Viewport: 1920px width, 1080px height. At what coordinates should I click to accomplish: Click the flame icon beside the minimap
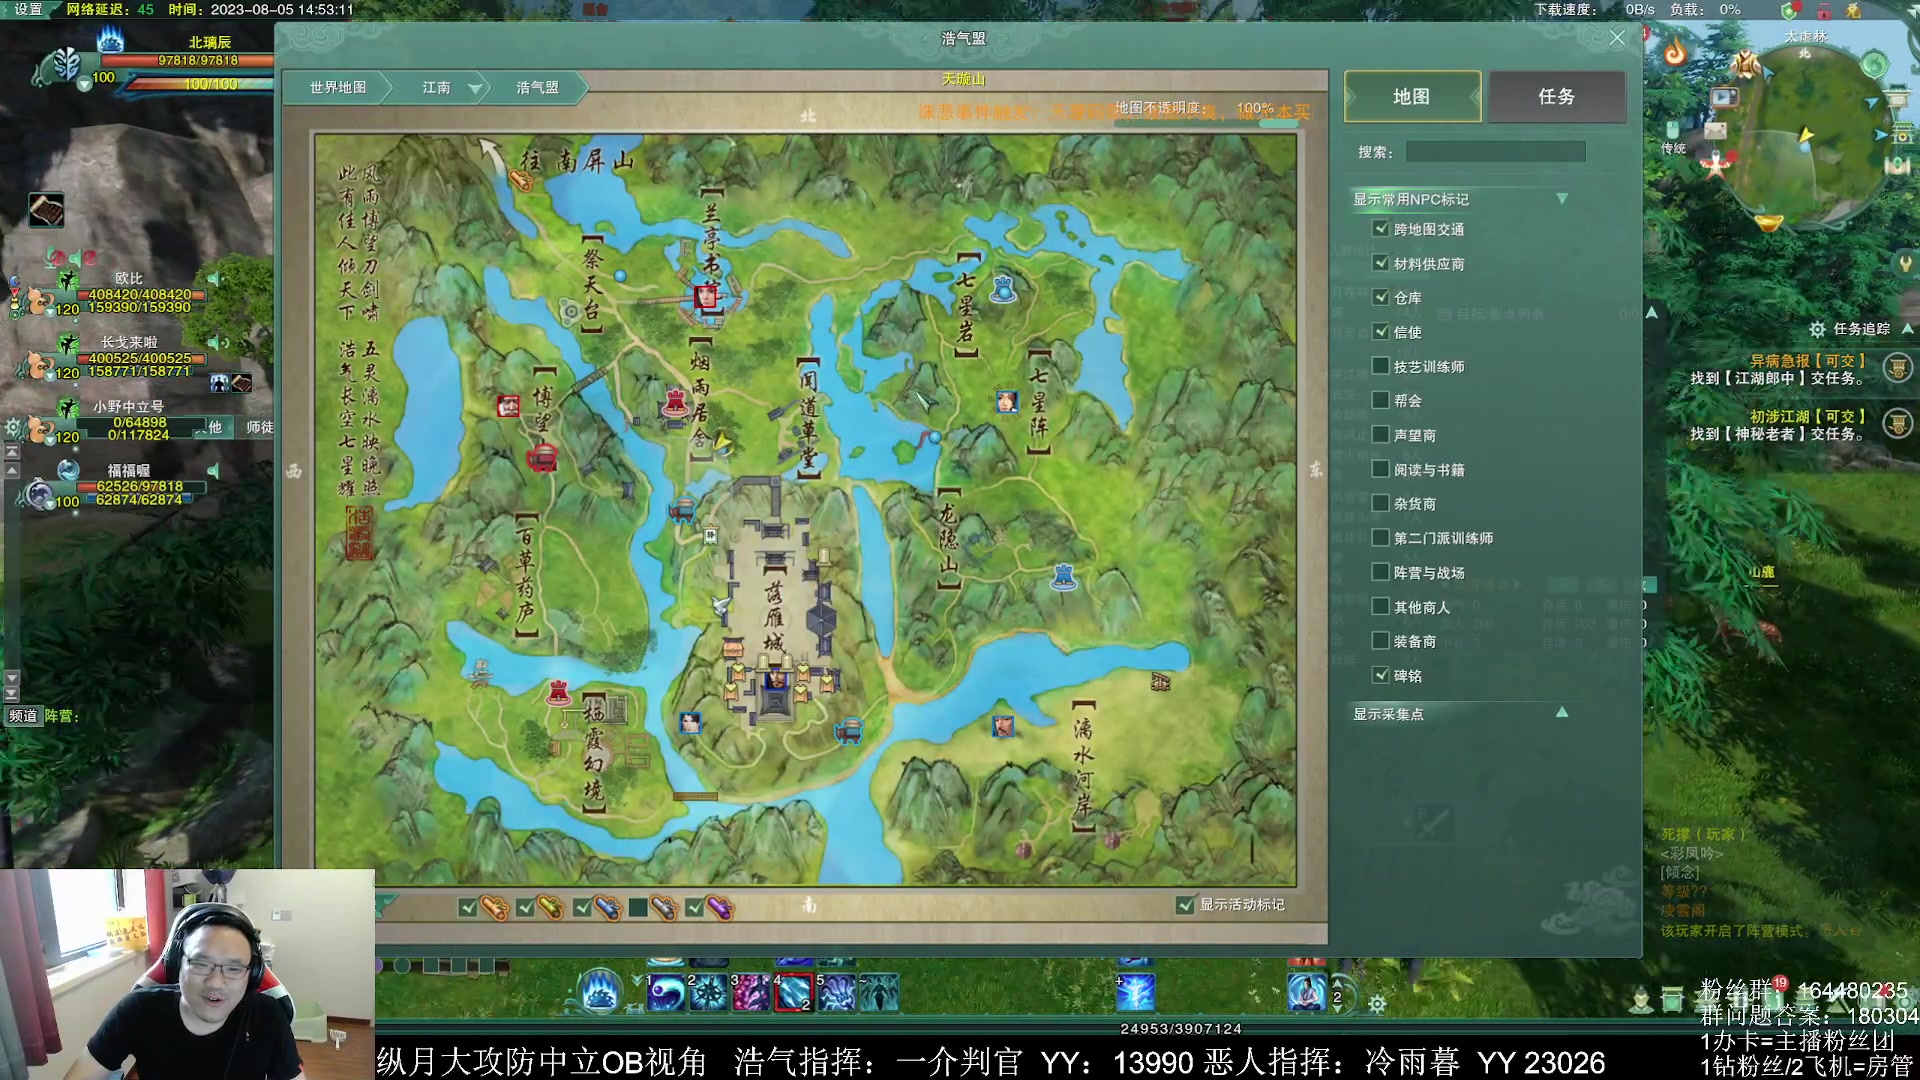(x=1675, y=50)
